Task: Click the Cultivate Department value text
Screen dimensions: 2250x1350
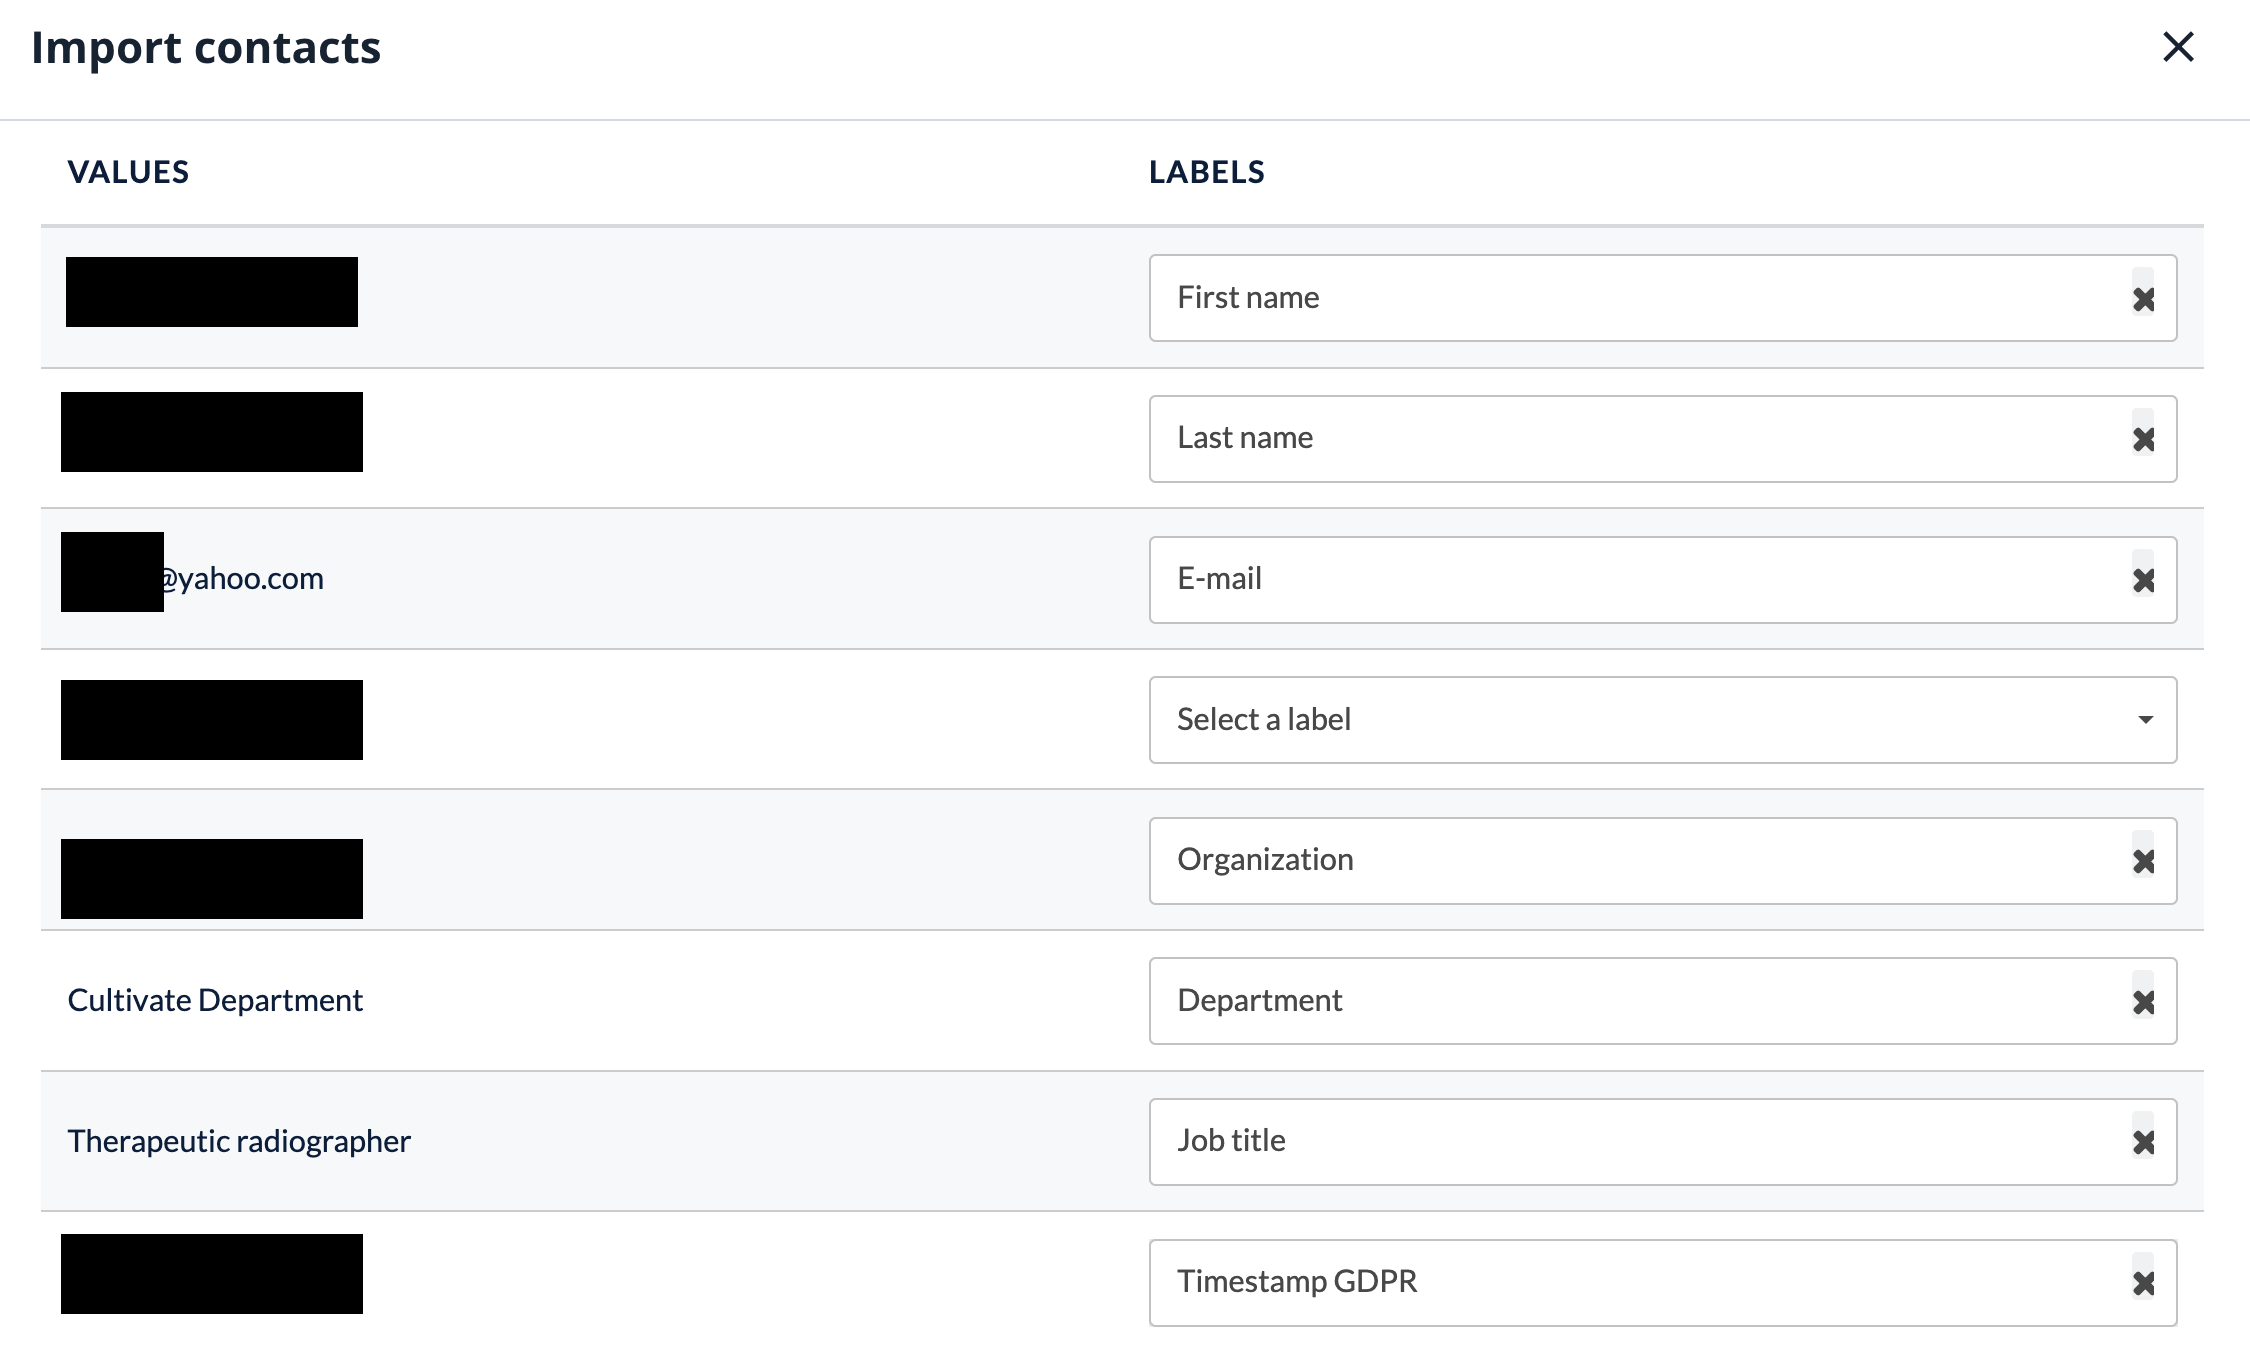Action: point(215,1001)
